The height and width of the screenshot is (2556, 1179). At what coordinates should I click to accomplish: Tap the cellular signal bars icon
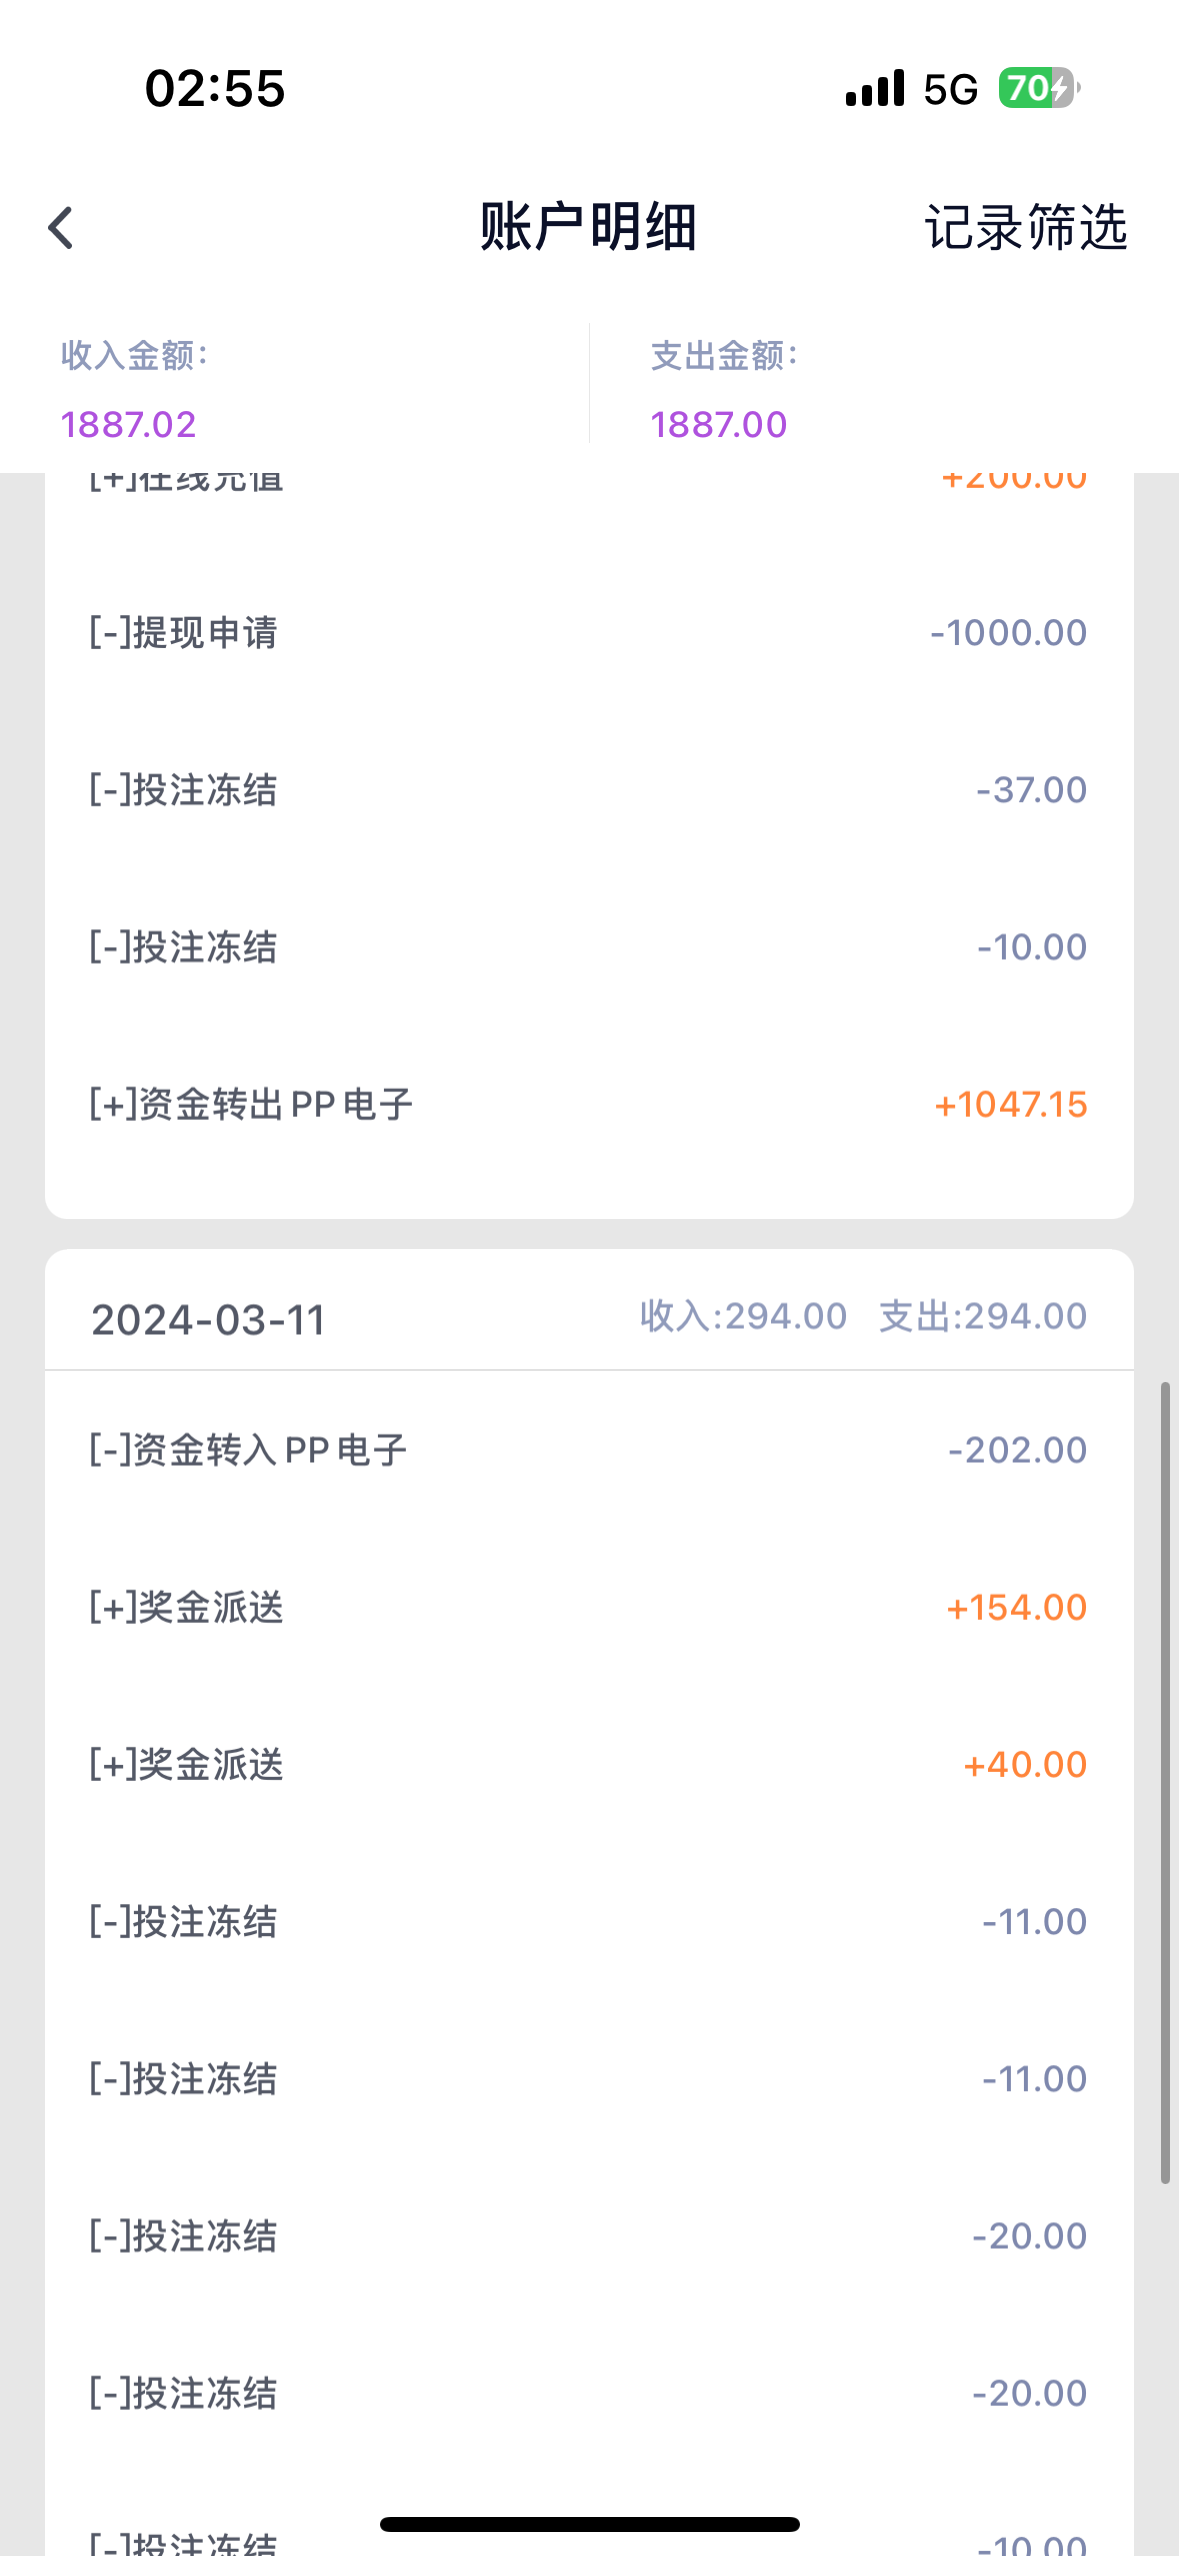pos(874,89)
